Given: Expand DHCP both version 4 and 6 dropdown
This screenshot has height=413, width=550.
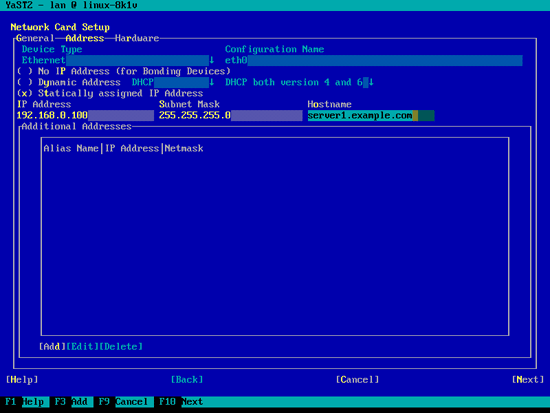Looking at the screenshot, I should point(299,82).
